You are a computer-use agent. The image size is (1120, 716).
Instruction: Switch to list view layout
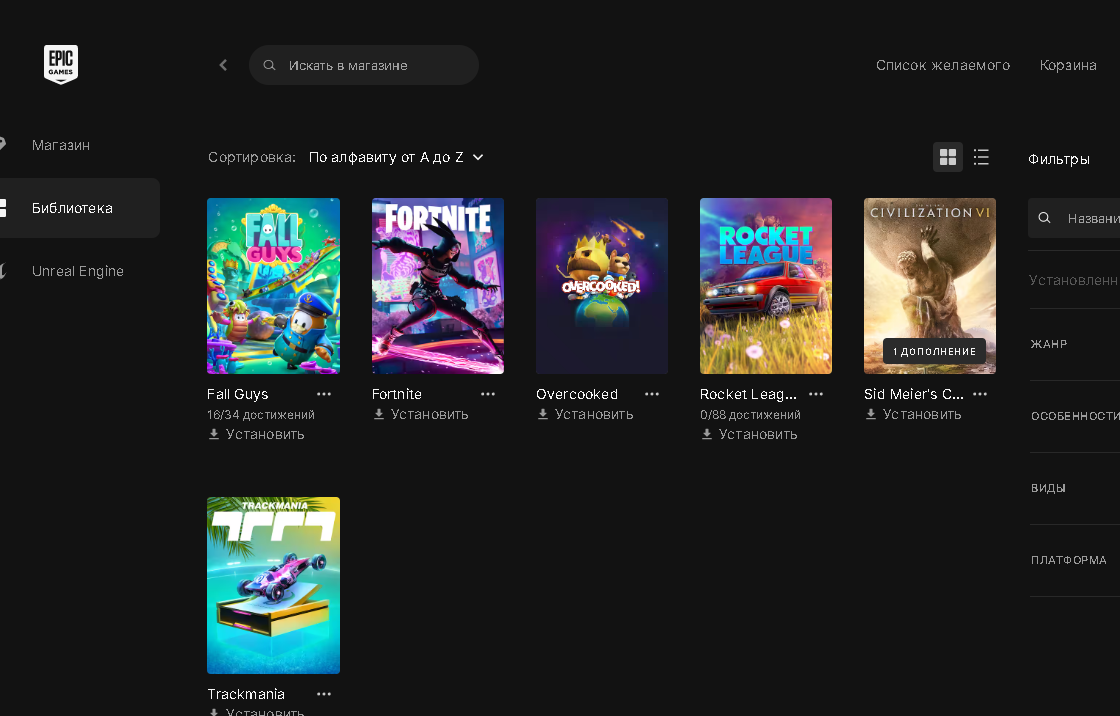click(981, 157)
